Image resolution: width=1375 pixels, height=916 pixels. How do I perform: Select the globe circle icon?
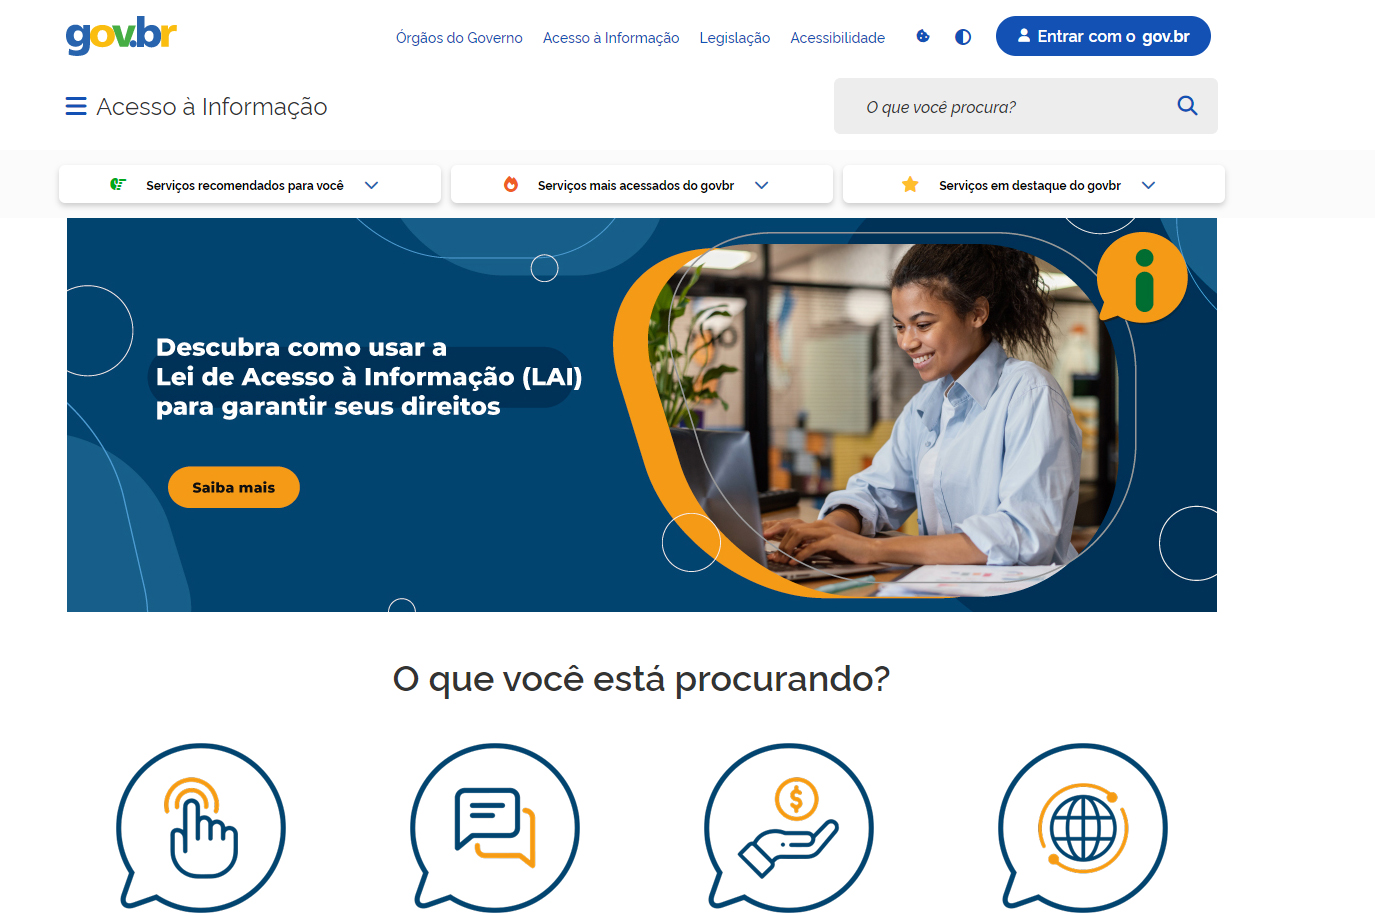pos(1083,827)
